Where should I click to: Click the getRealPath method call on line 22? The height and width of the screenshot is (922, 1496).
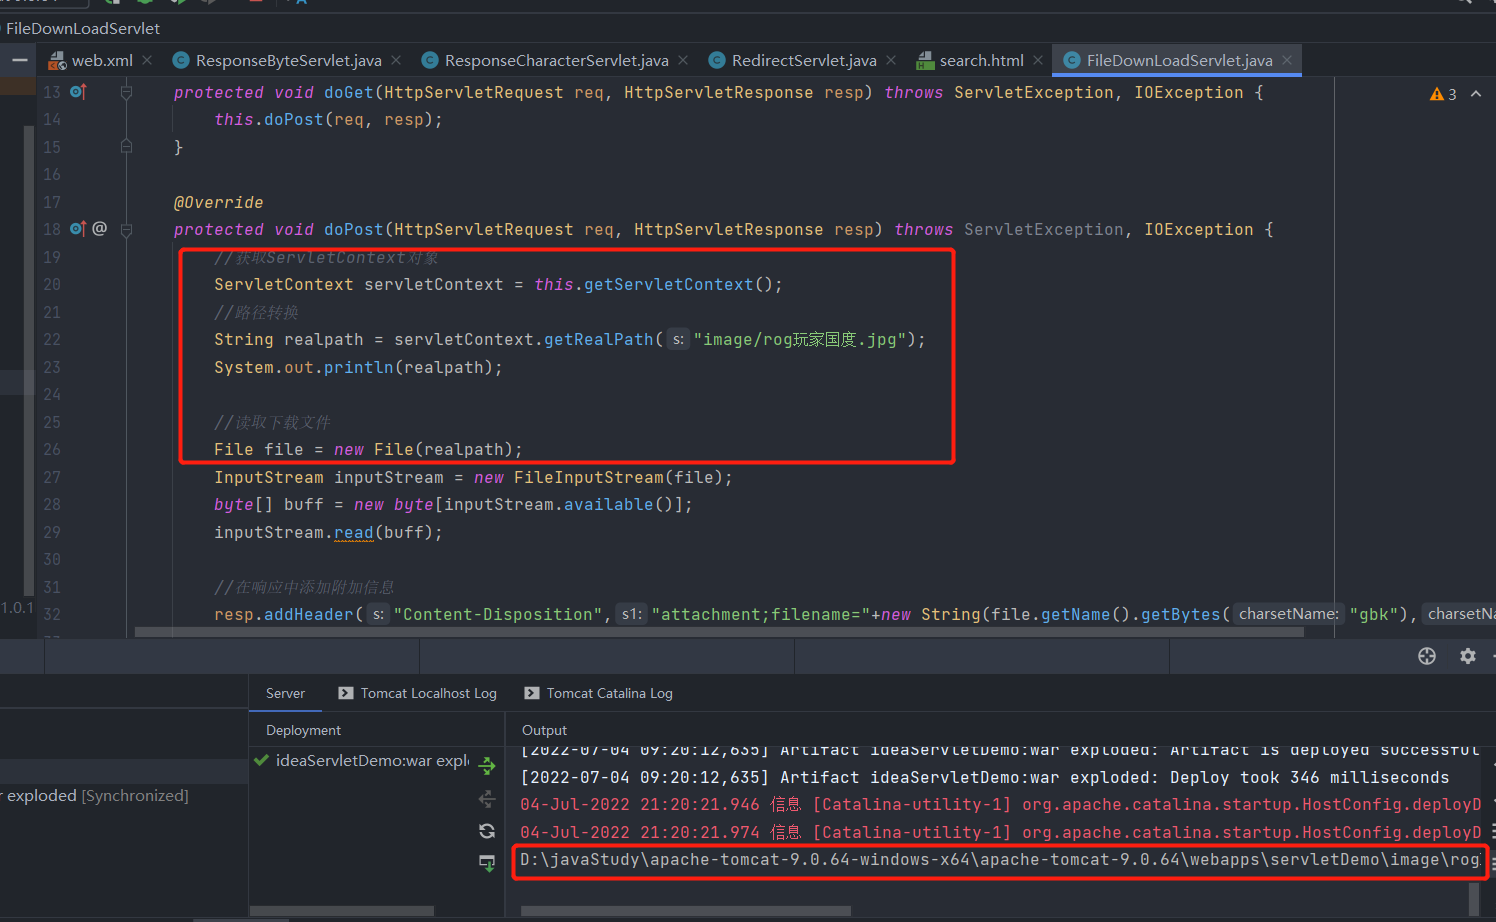click(x=598, y=340)
